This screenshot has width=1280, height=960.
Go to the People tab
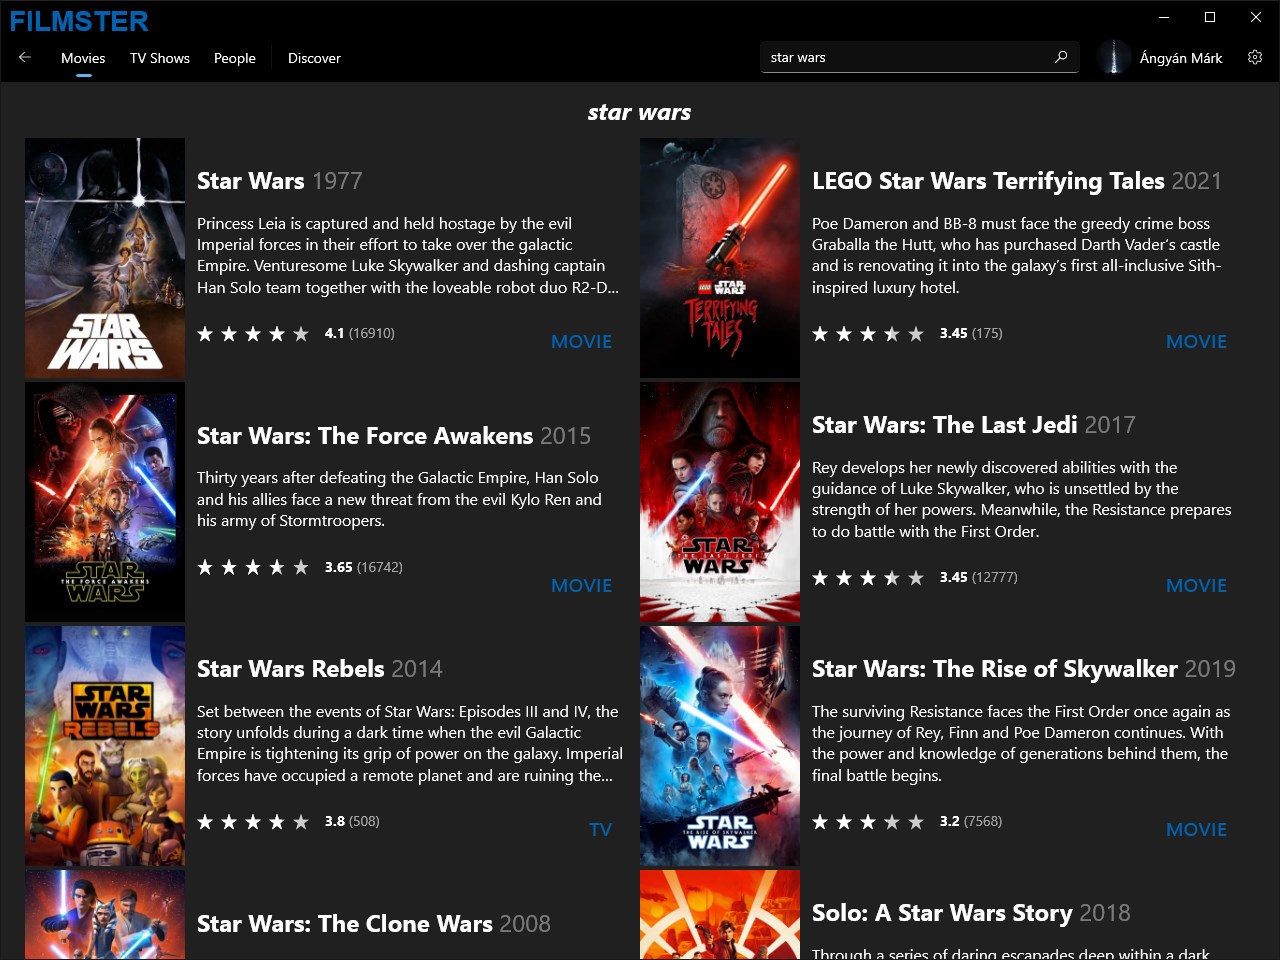click(235, 58)
